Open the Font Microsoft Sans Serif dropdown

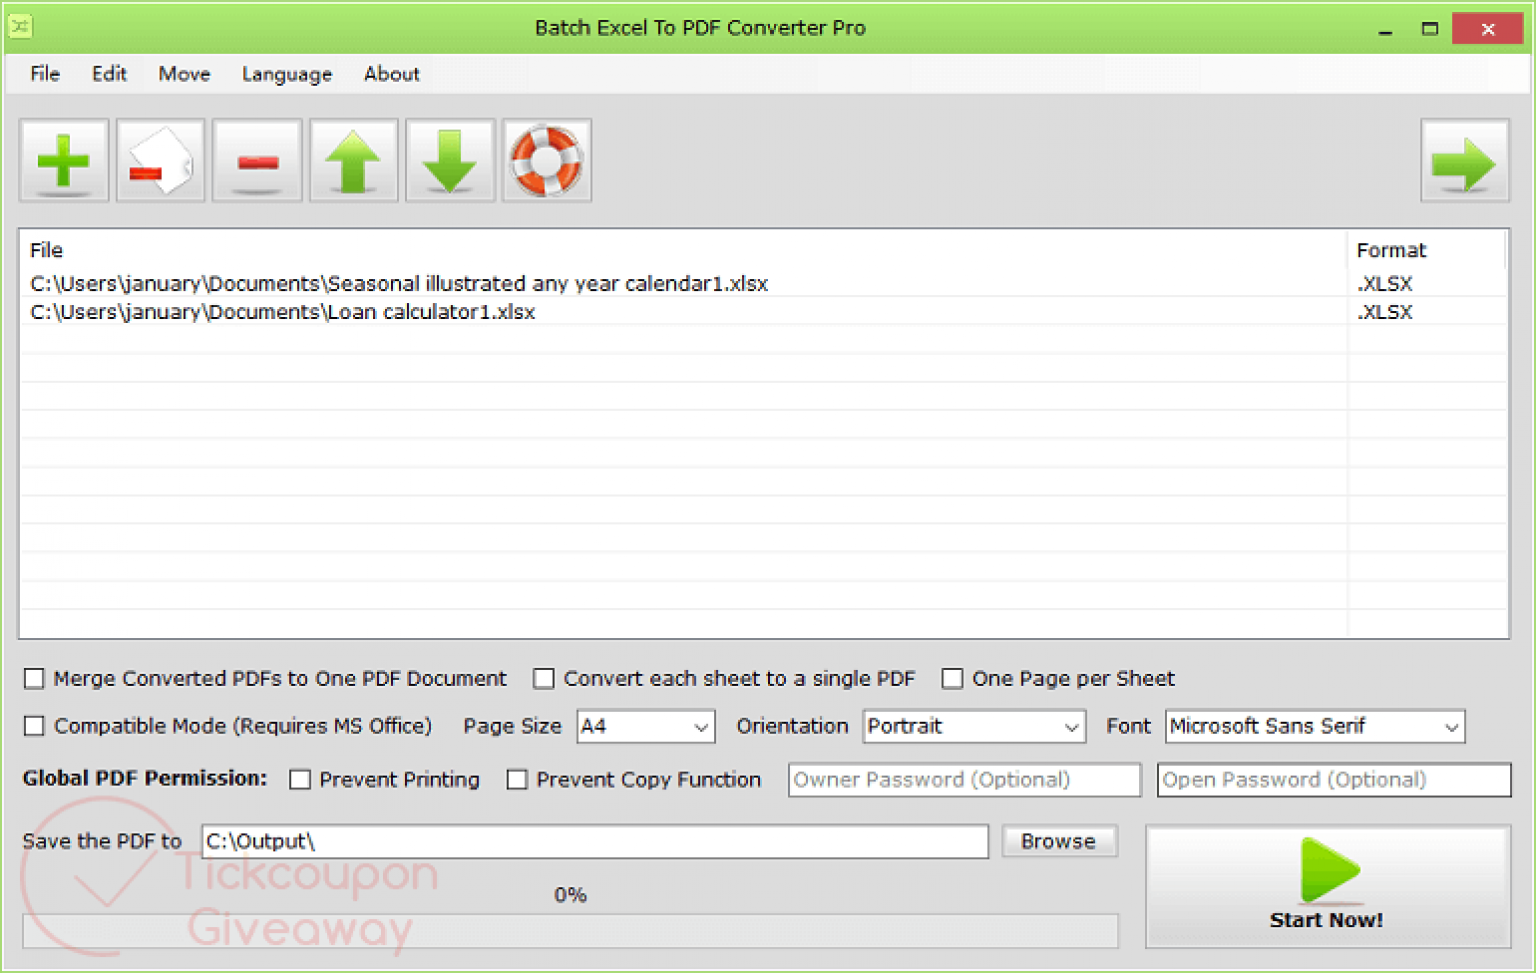click(x=1315, y=726)
